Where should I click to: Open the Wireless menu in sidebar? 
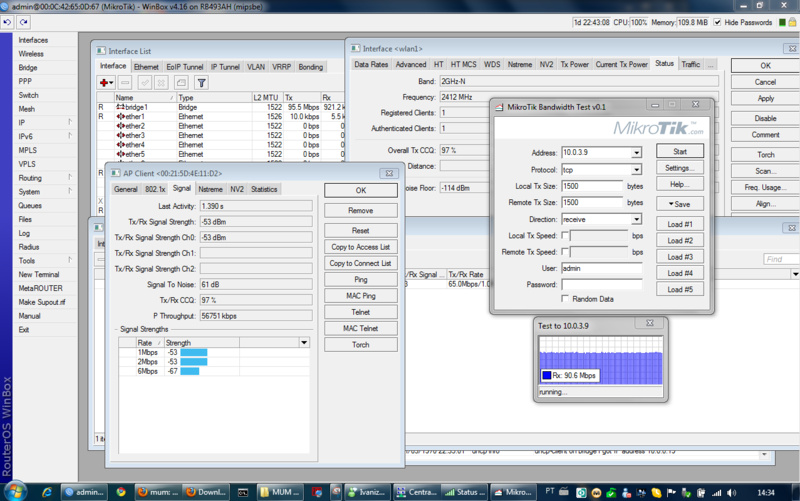[31, 54]
